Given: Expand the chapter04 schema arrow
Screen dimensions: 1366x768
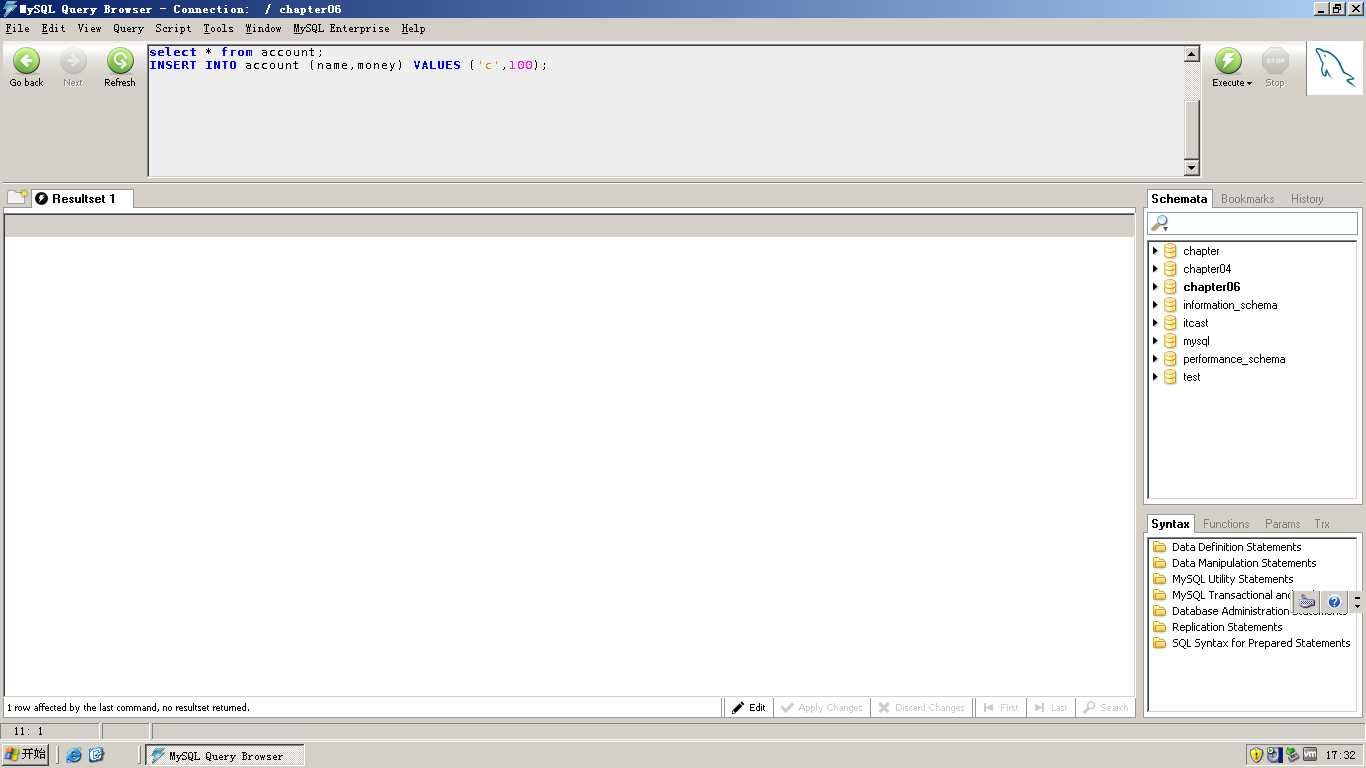Looking at the screenshot, I should tap(1155, 269).
